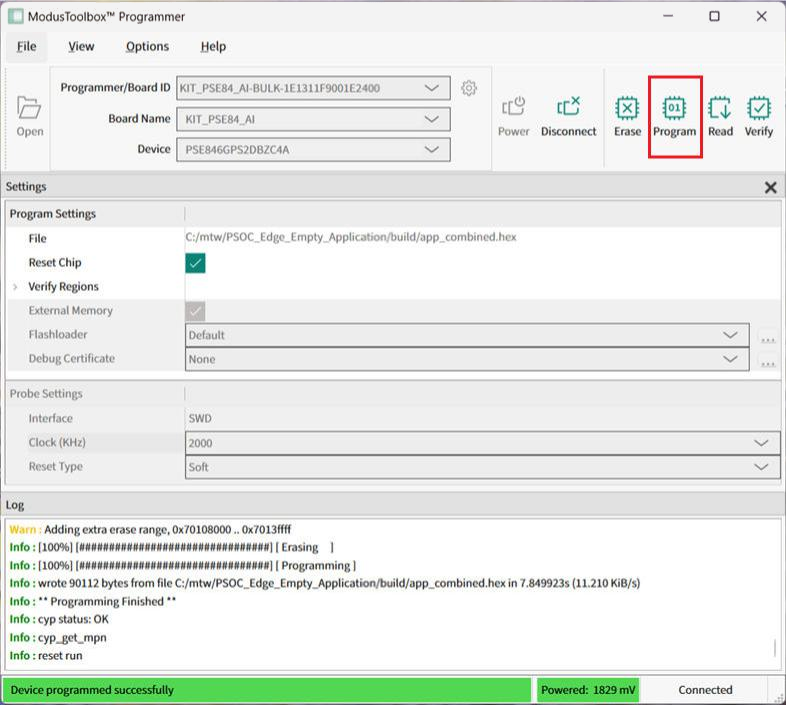Click the Program chip icon
The height and width of the screenshot is (705, 786).
pos(674,108)
